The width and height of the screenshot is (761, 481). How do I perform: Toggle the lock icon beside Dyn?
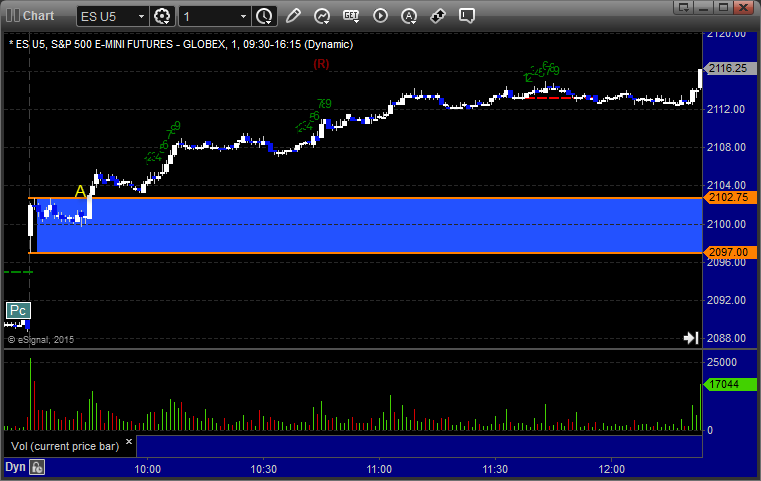pos(37,467)
